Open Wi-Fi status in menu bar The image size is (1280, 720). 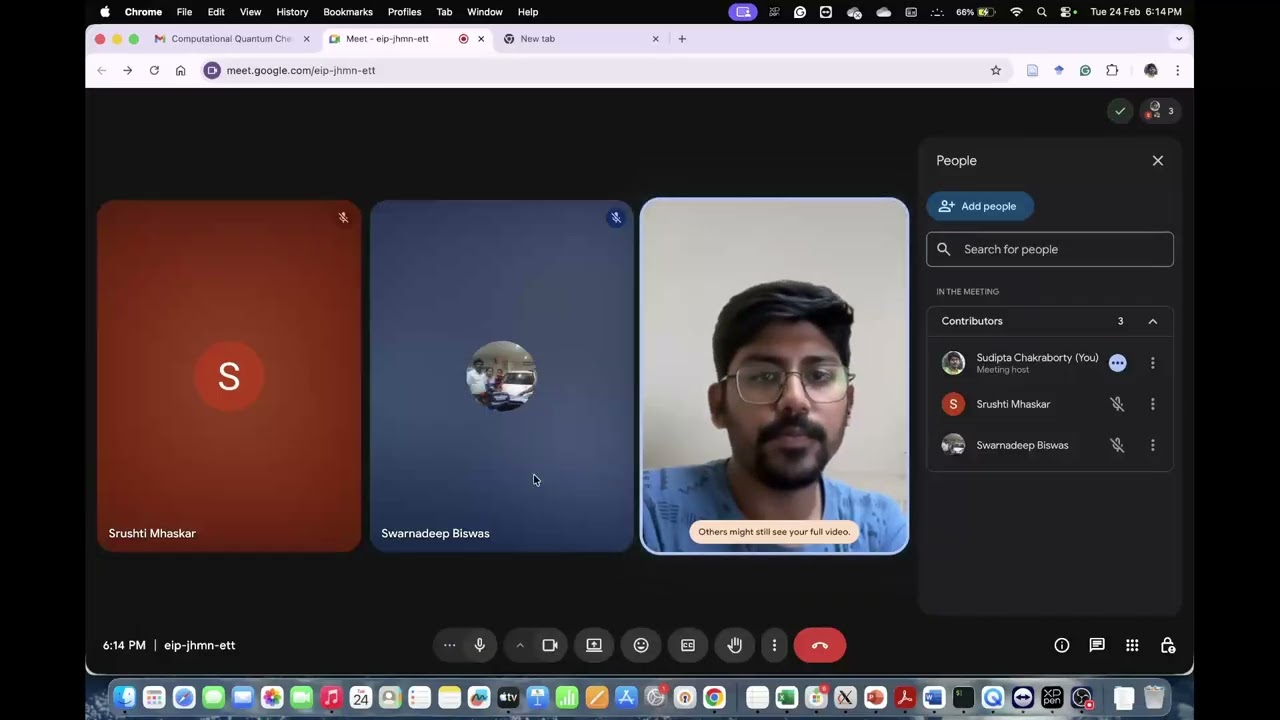point(1016,12)
